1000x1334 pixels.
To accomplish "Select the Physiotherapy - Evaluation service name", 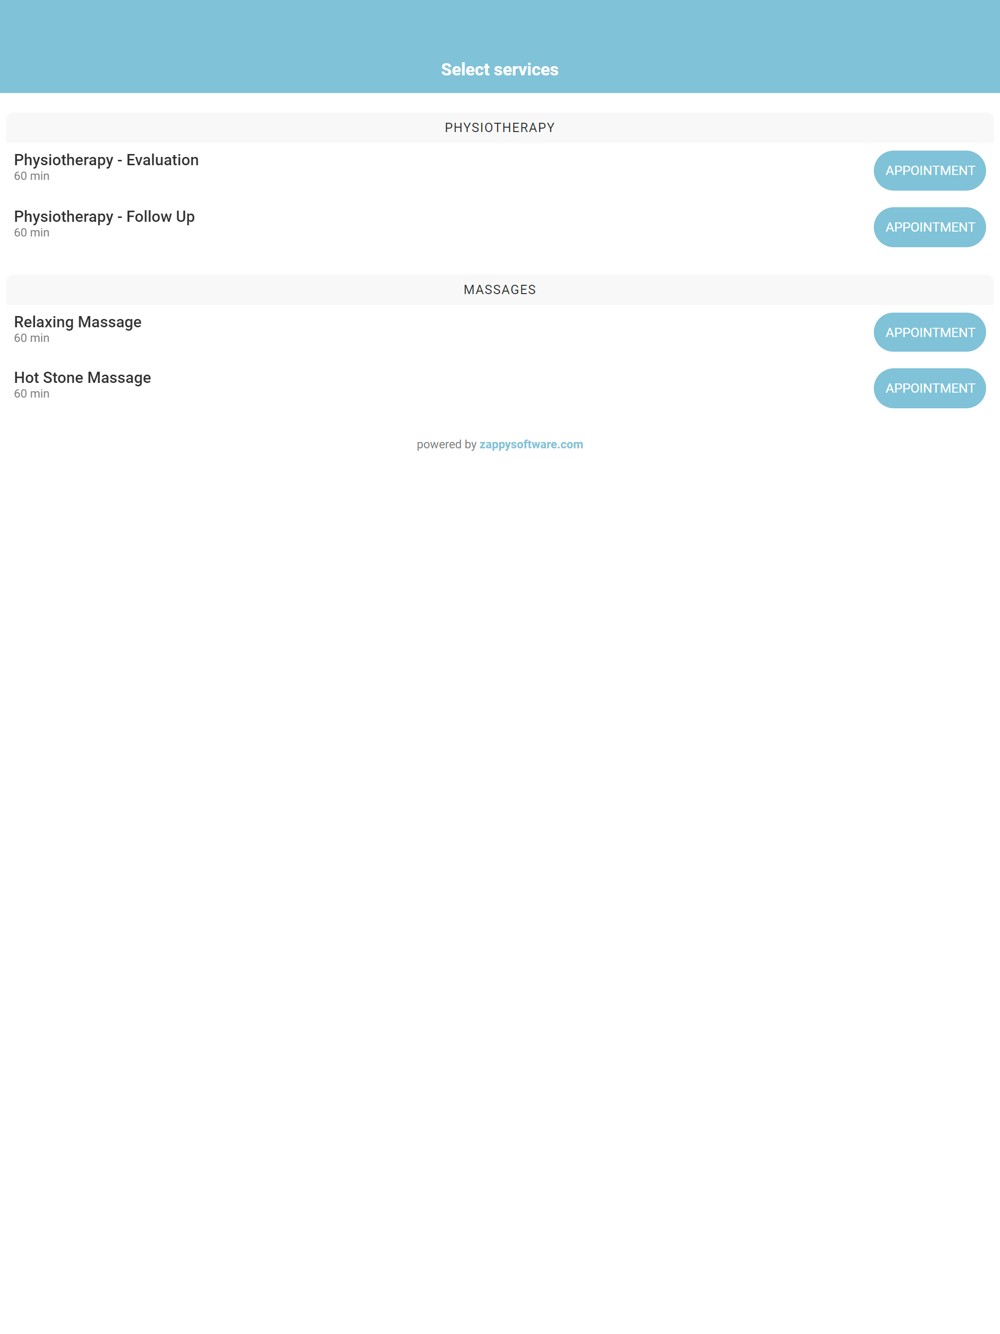I will coord(106,160).
